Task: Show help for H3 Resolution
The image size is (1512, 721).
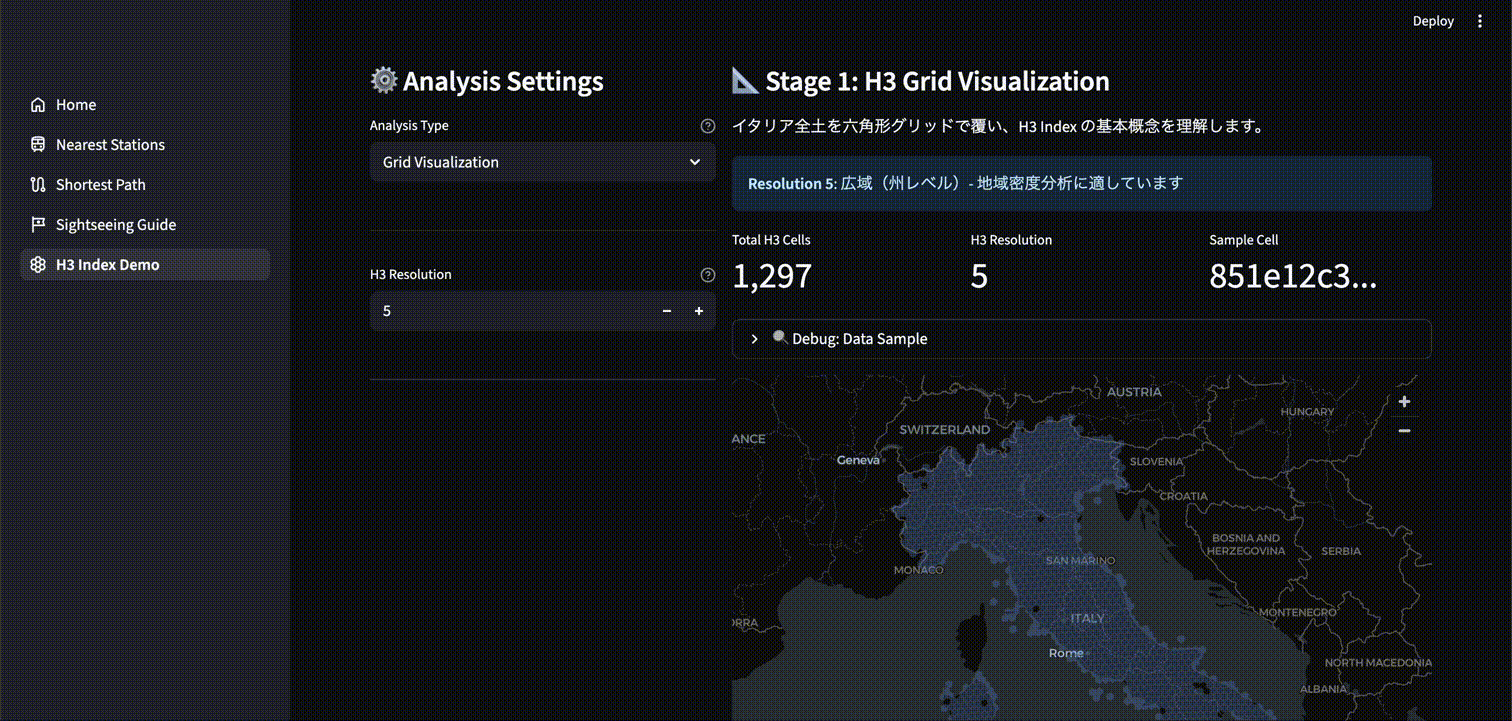Action: click(708, 275)
